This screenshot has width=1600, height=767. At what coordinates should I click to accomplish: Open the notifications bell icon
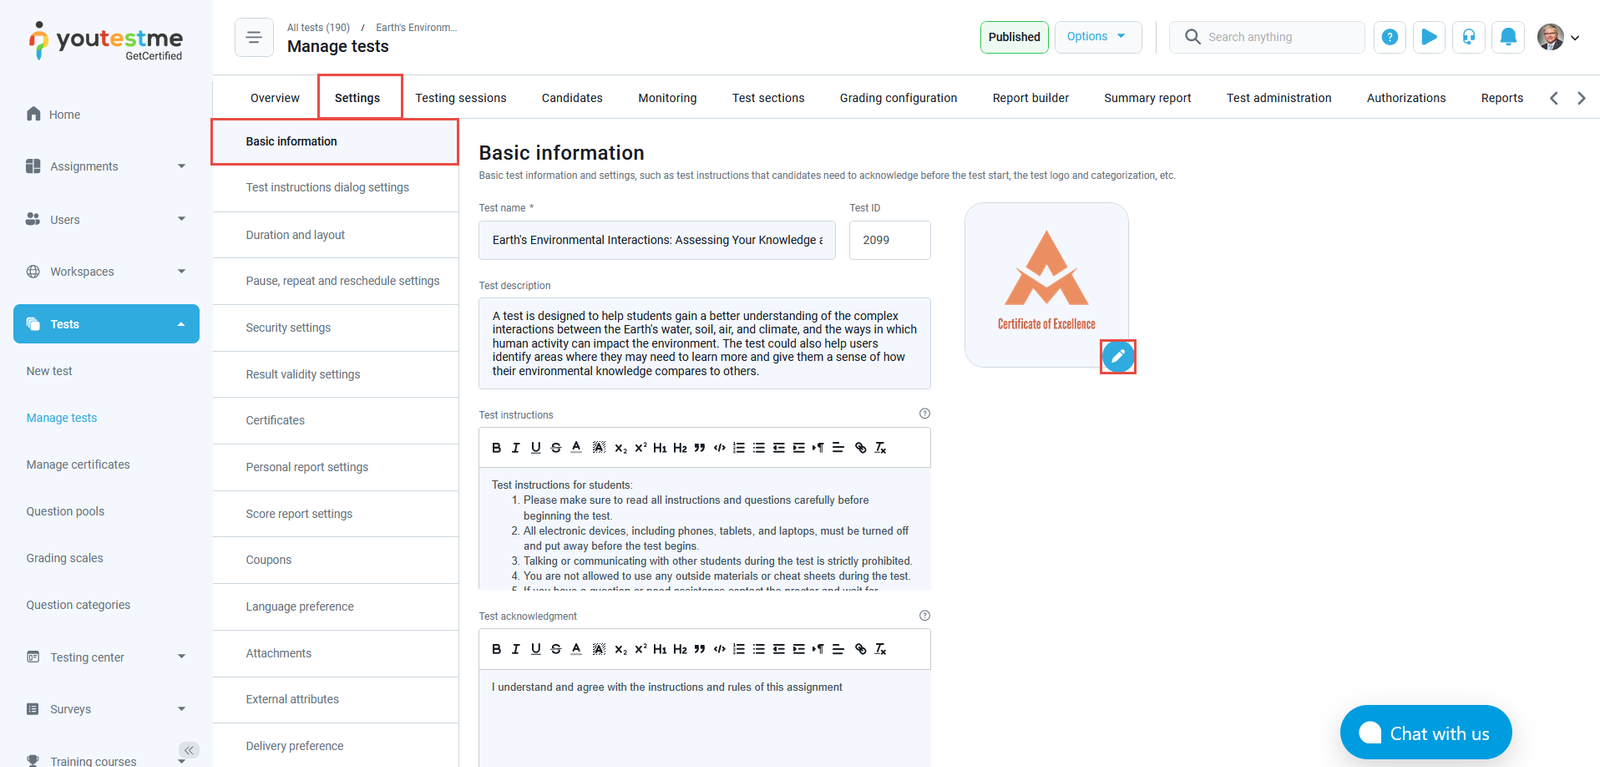pos(1508,37)
